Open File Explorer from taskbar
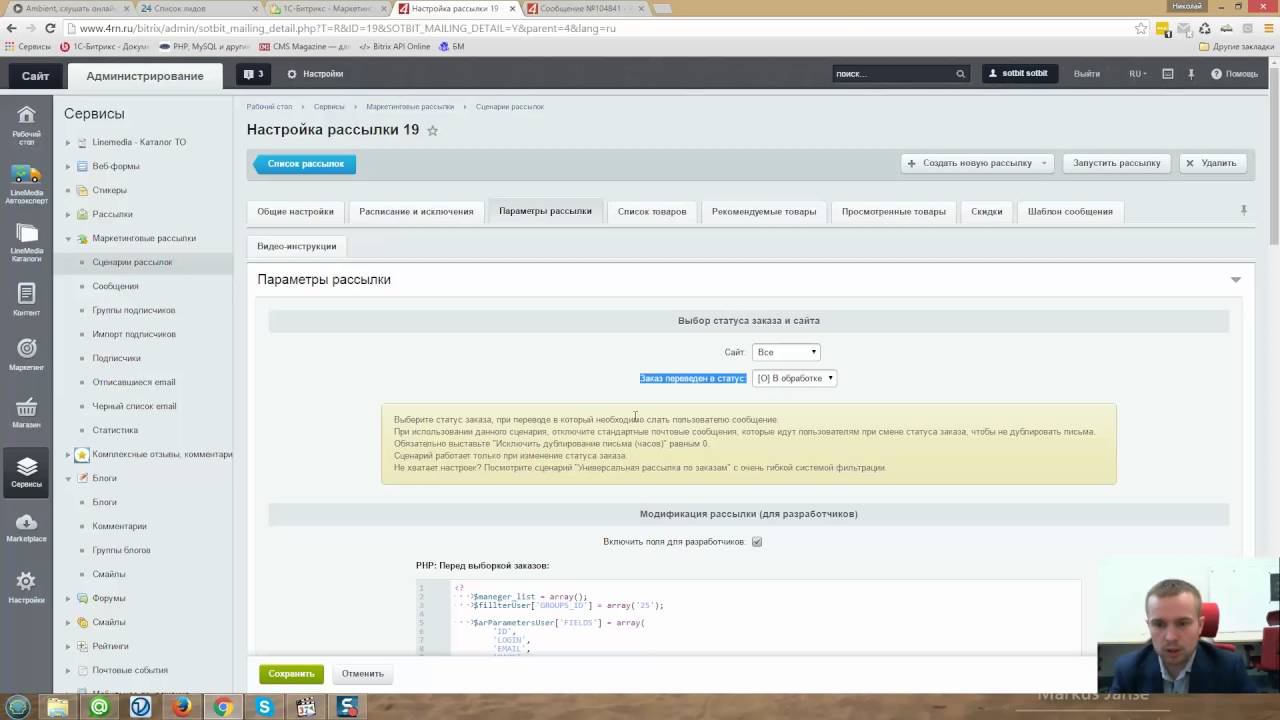The width and height of the screenshot is (1280, 720). (x=58, y=707)
